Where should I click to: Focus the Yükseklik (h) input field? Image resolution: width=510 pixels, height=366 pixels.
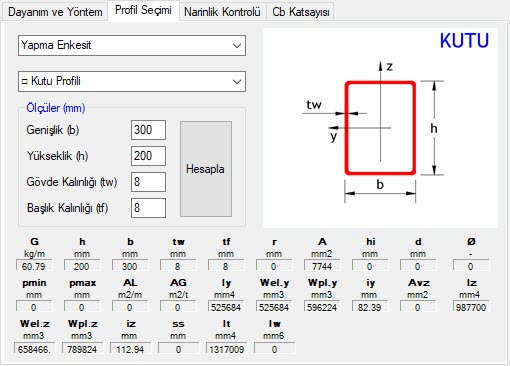[x=148, y=156]
